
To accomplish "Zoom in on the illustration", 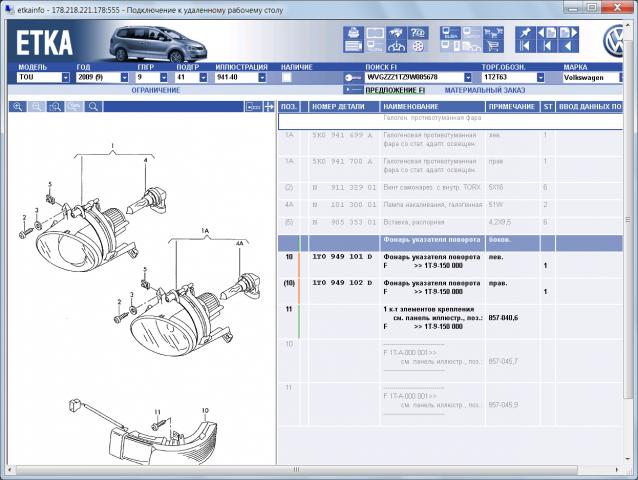I will tap(17, 107).
